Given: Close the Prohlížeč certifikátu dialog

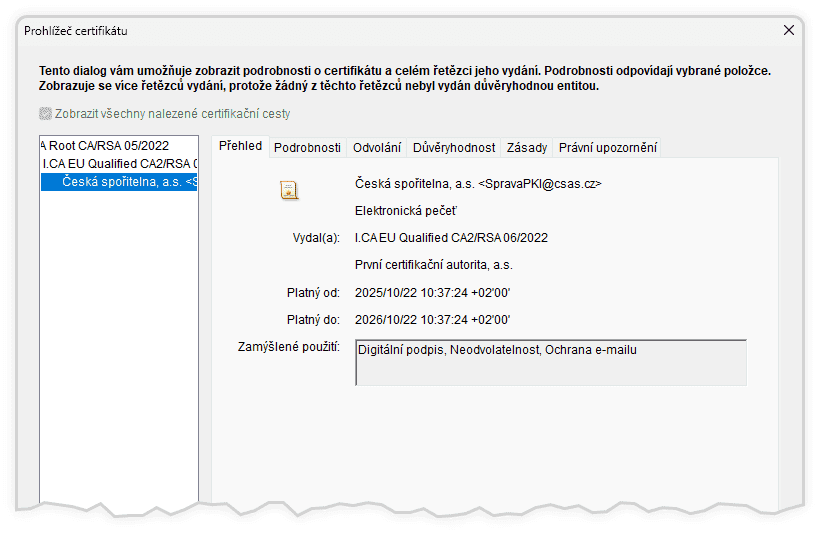Looking at the screenshot, I should click(x=789, y=30).
